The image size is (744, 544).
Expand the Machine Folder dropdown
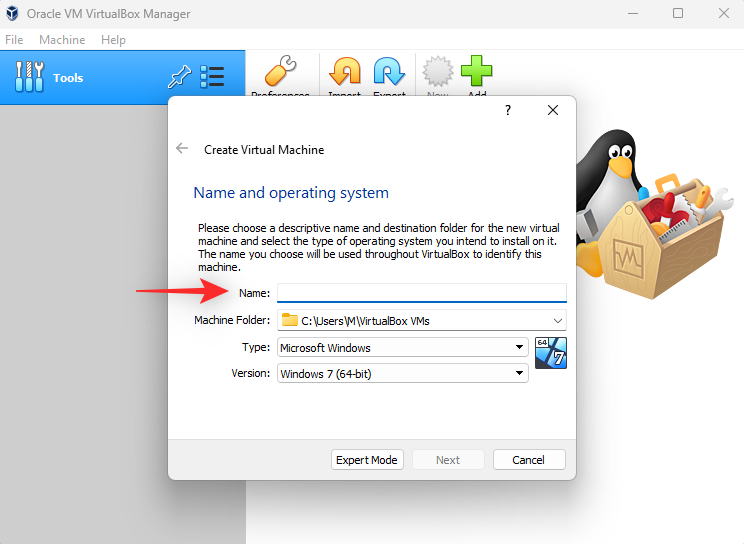558,321
